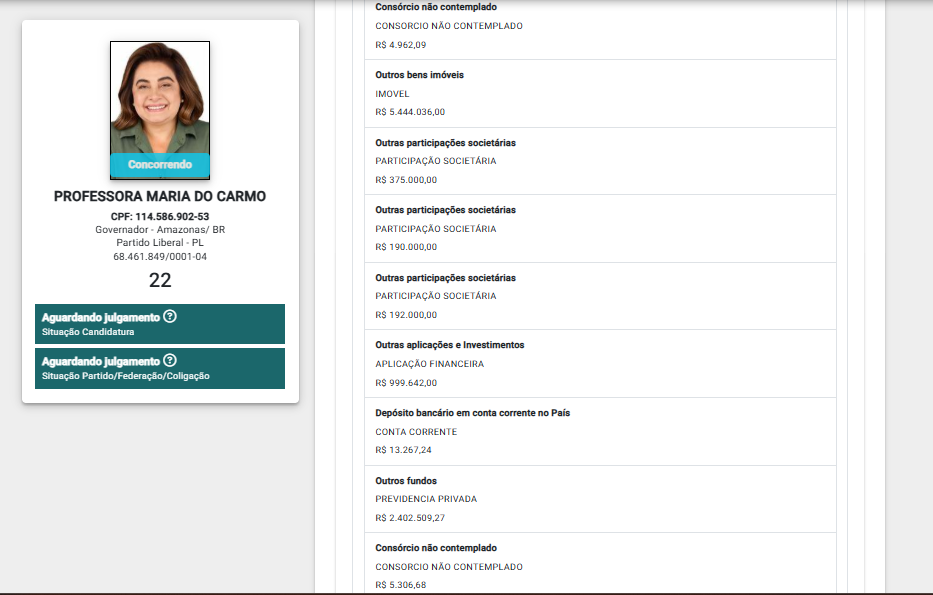Click participações societárias heading above R$ 375.000,00
933x595 pixels.
tap(446, 143)
